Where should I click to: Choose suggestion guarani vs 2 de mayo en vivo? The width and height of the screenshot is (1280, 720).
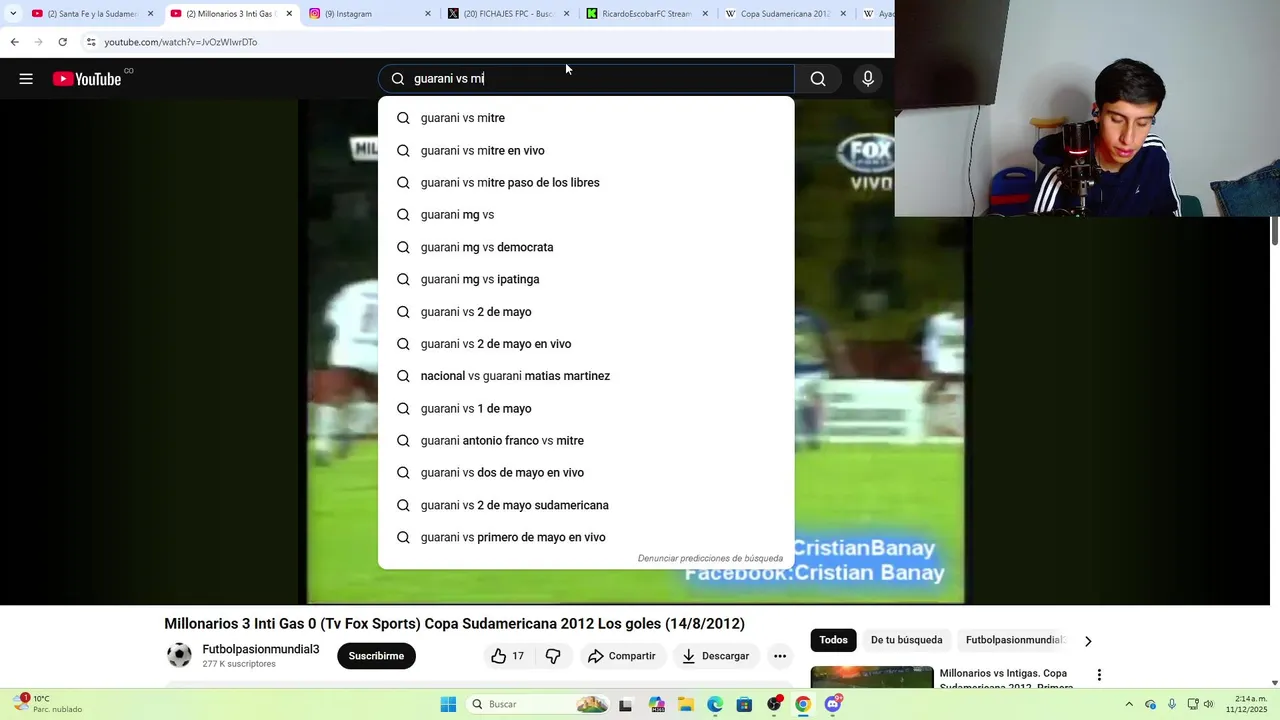pos(586,344)
